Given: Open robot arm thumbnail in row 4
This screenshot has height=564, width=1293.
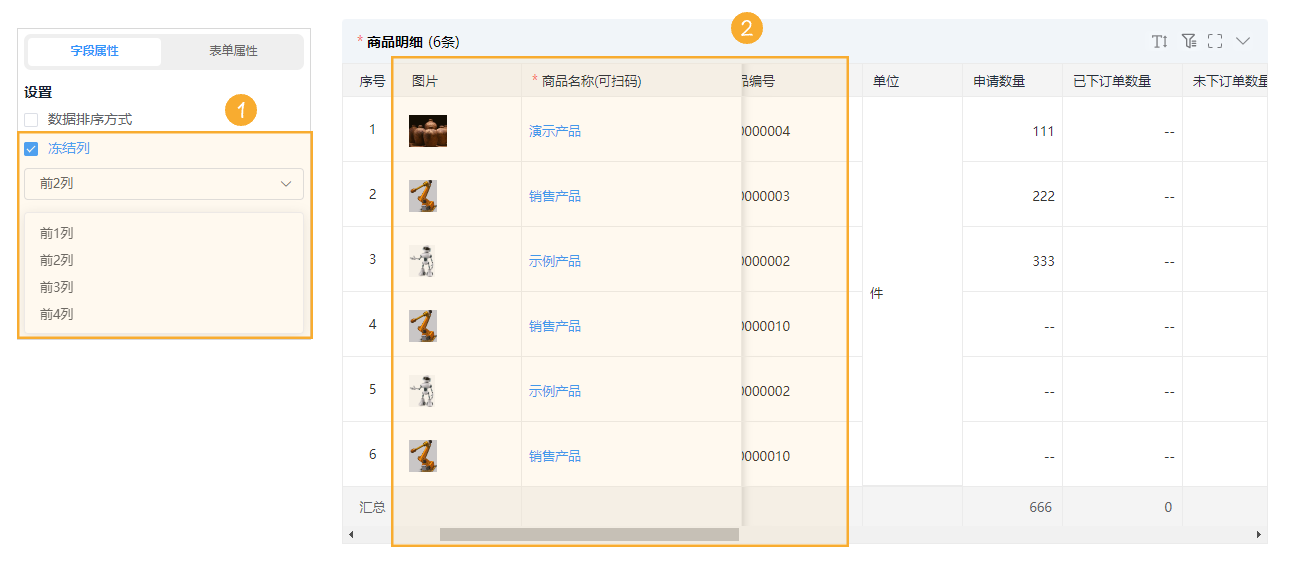Looking at the screenshot, I should [423, 326].
